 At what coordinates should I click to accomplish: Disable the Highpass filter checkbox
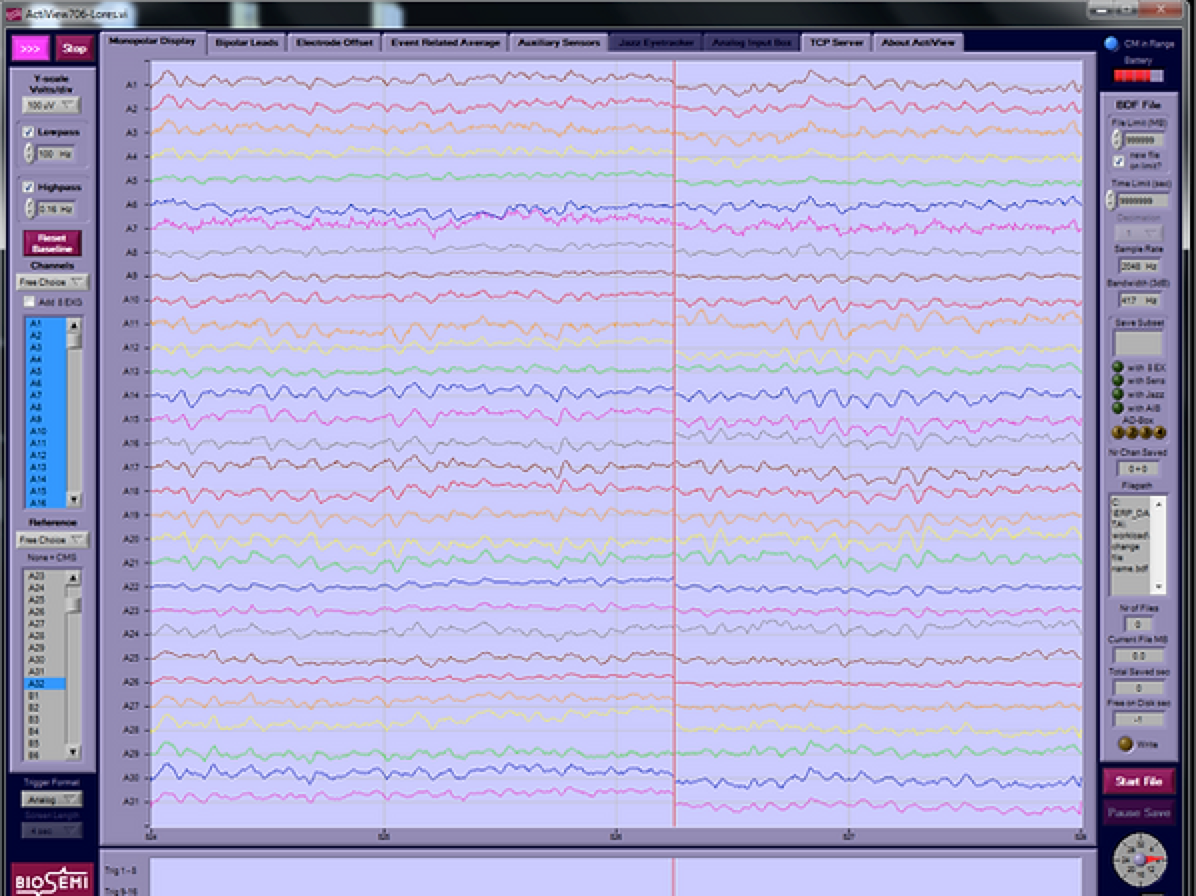(29, 187)
